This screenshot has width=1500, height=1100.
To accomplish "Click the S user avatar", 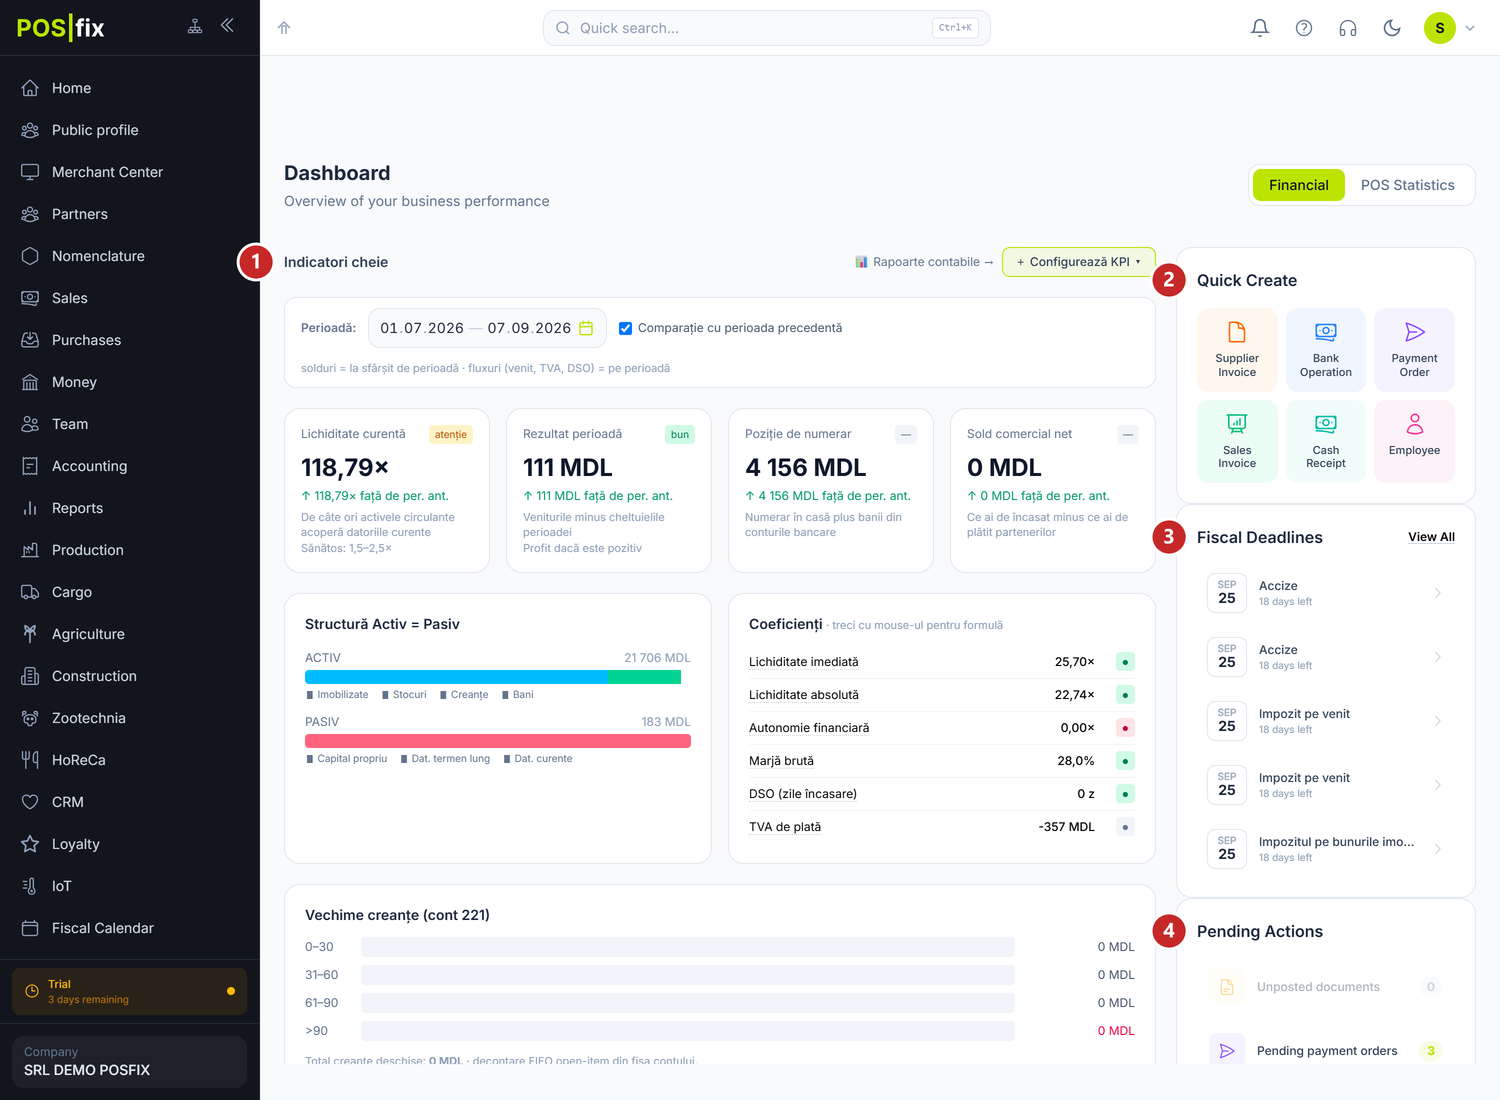I will pyautogui.click(x=1440, y=28).
